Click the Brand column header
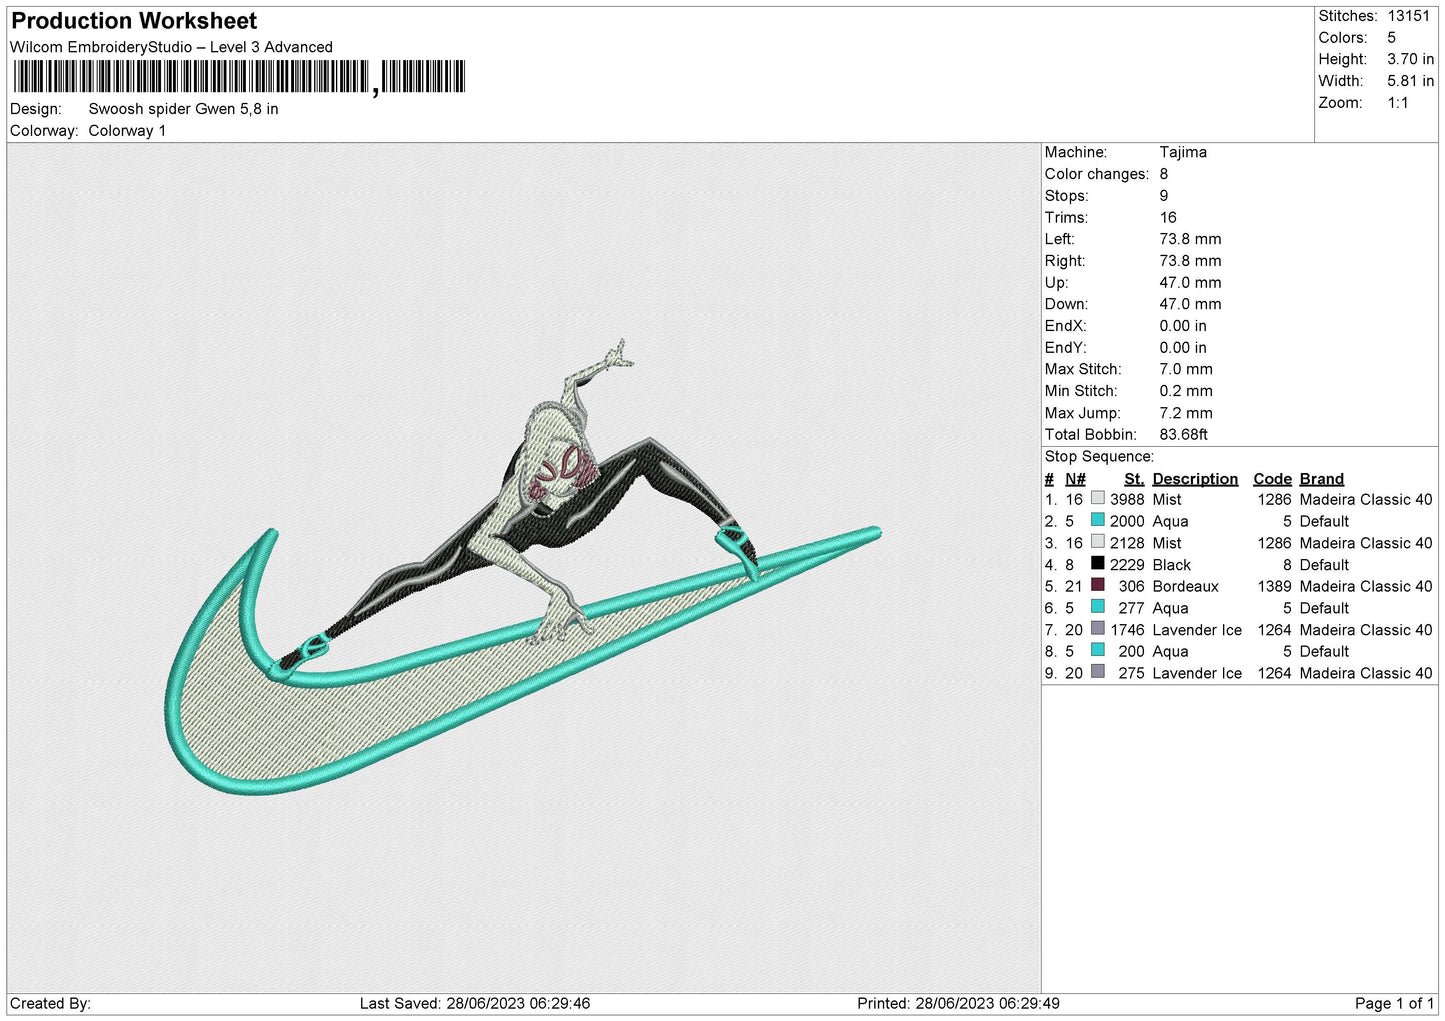 click(1322, 479)
